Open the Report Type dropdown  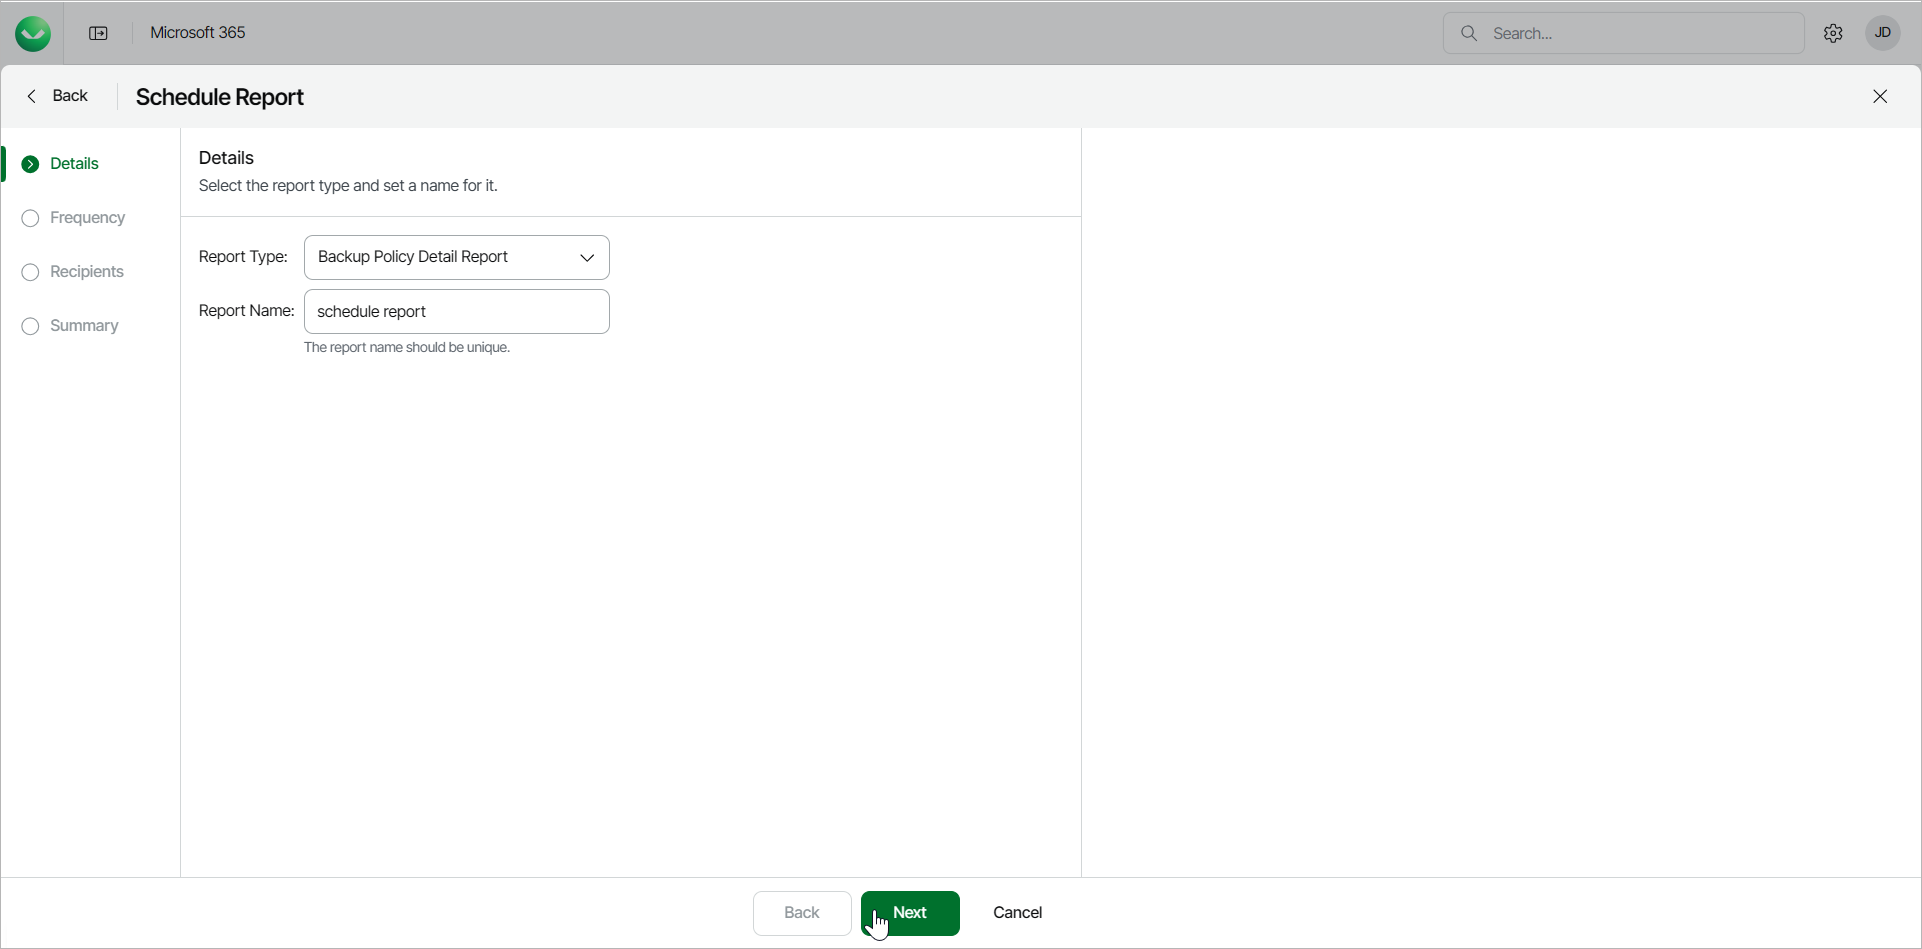457,257
